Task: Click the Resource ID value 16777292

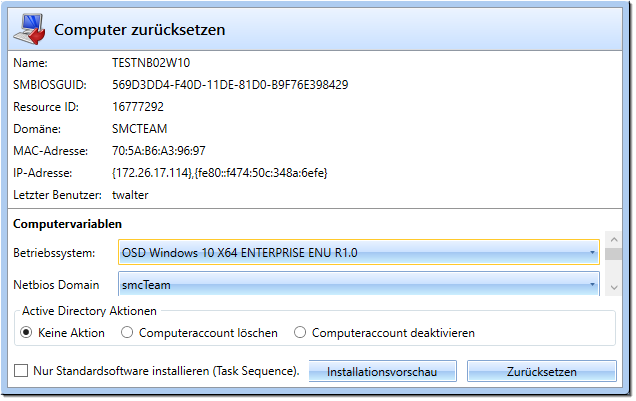Action: (x=138, y=107)
